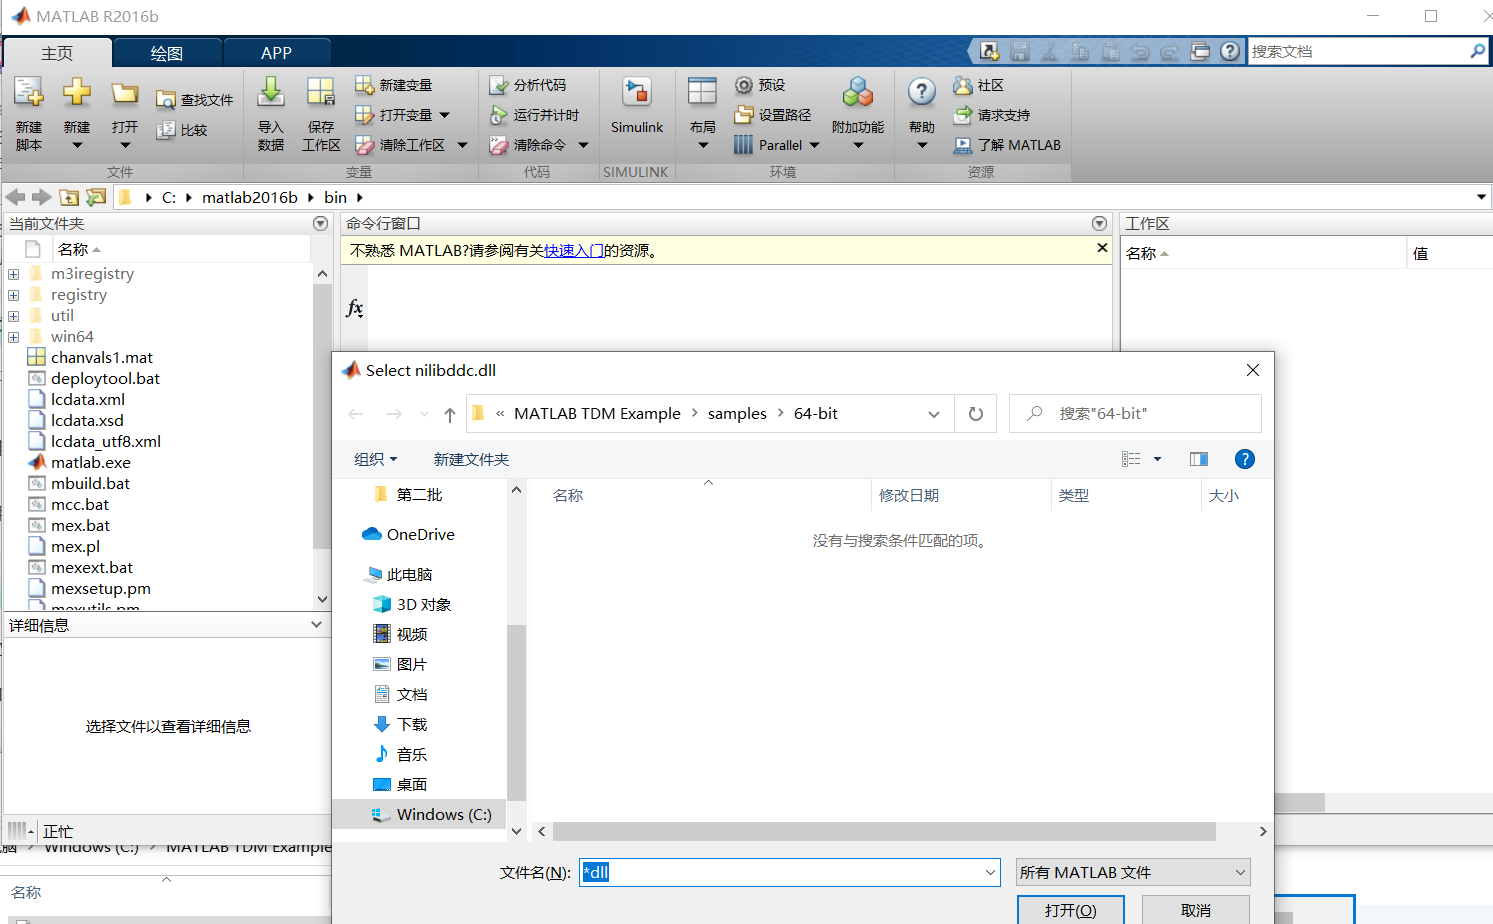Click the Help (帮助) question mark icon
This screenshot has height=924, width=1493.
point(922,93)
